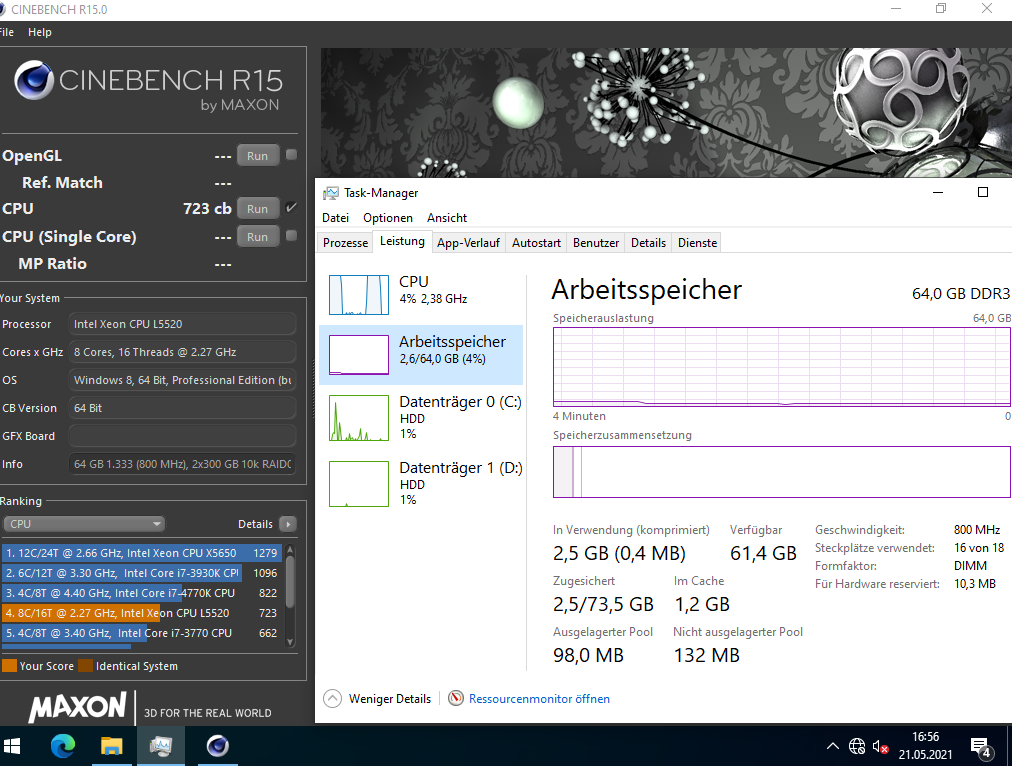Select Datenträger 1 (D:) graph
1012x766 pixels.
tap(359, 484)
